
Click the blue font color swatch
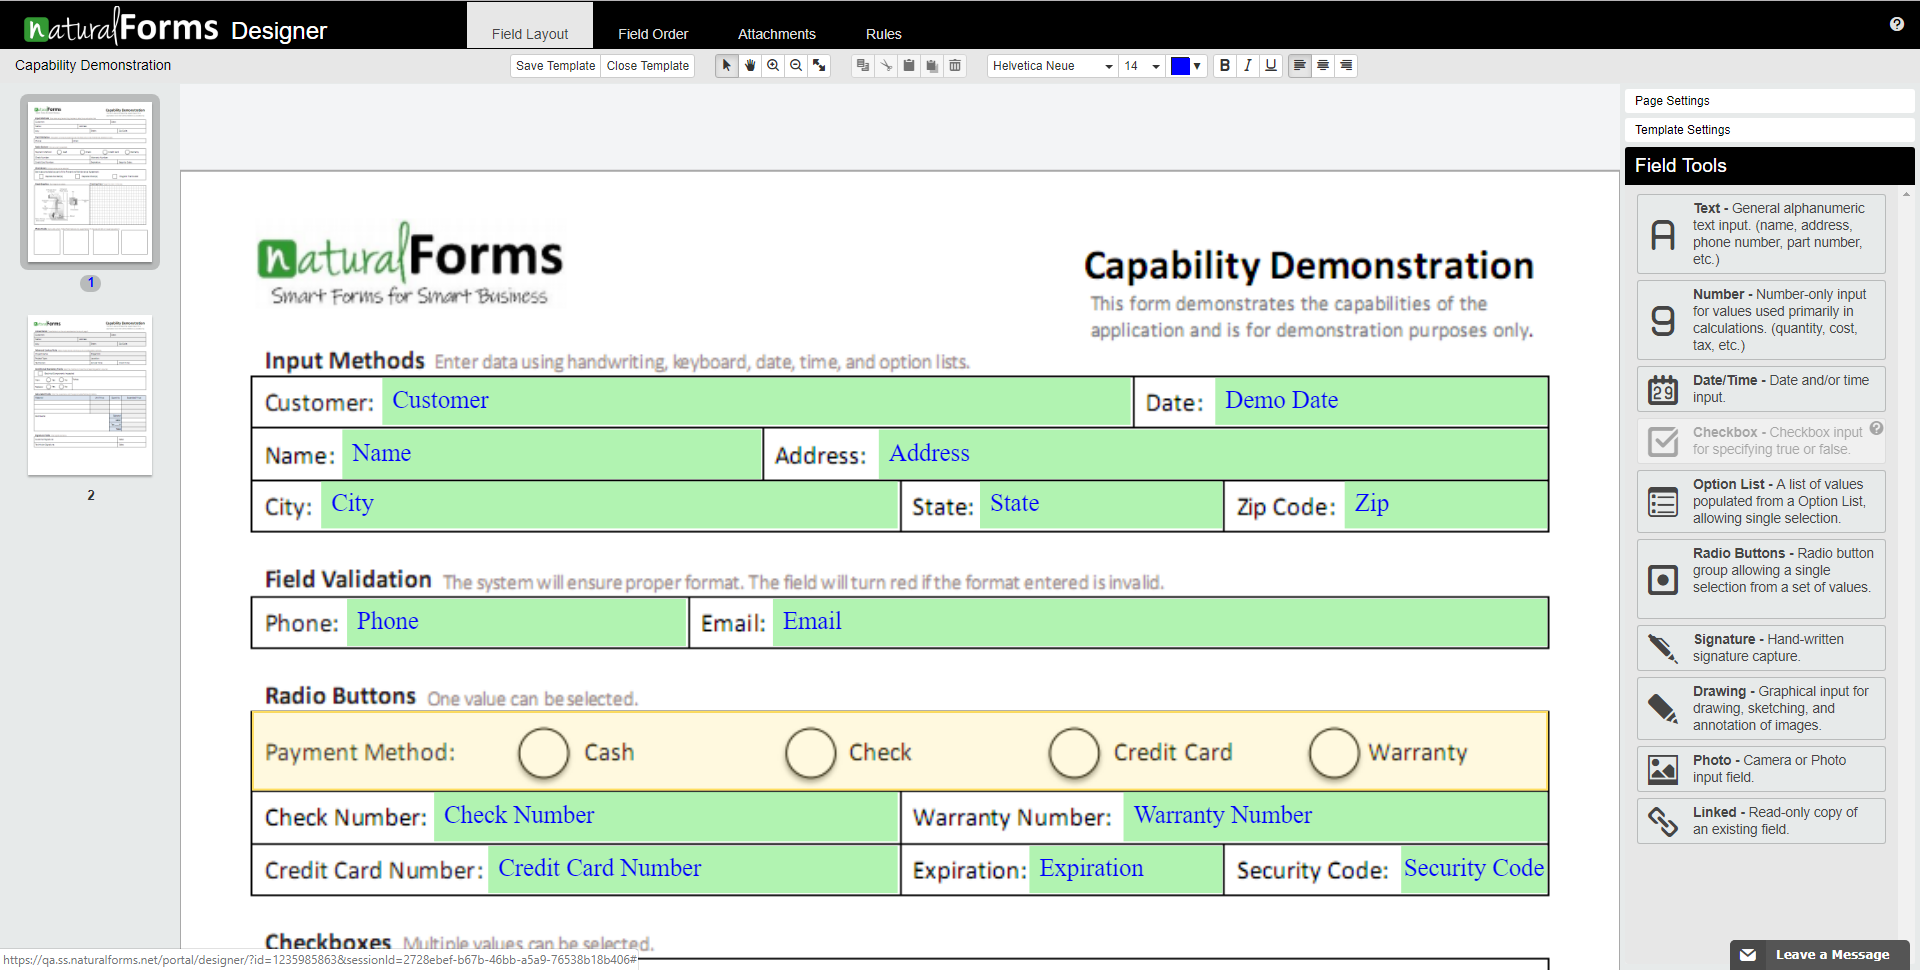[1180, 66]
